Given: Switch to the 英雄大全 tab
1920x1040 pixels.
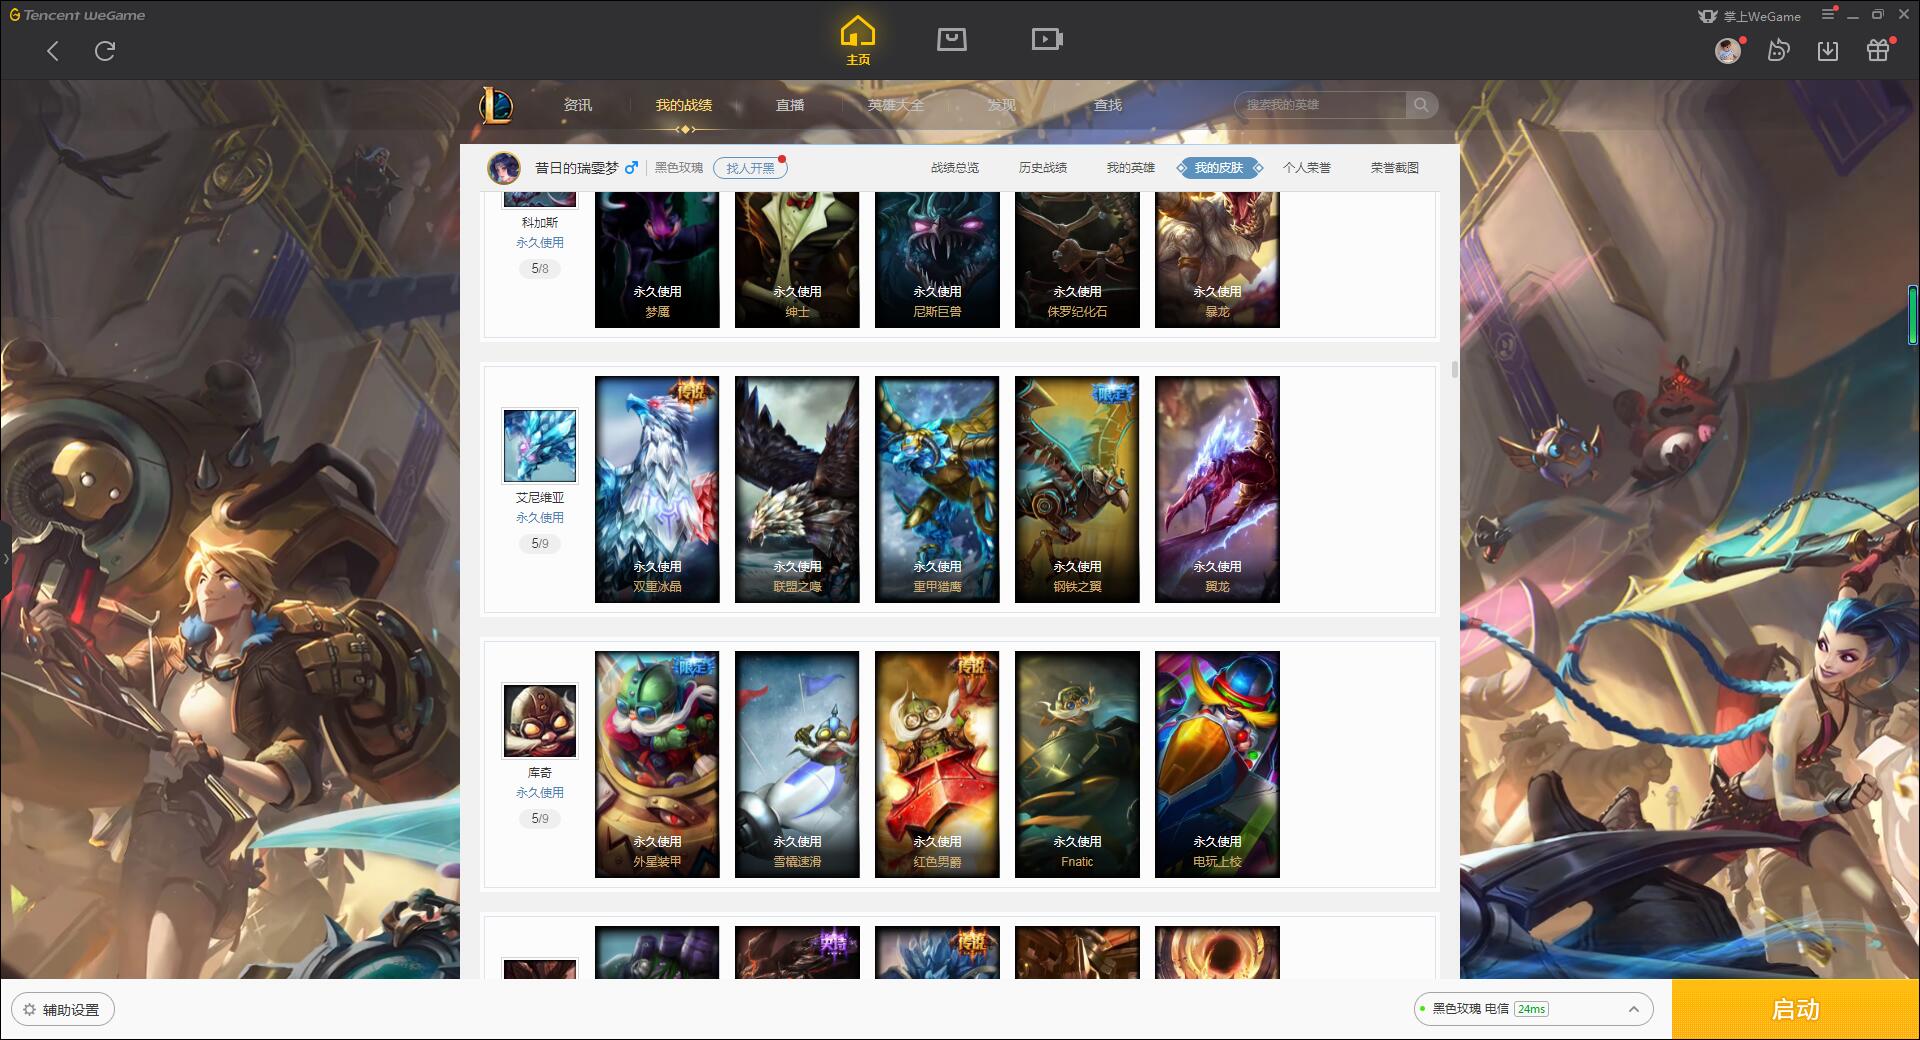Looking at the screenshot, I should tap(896, 105).
